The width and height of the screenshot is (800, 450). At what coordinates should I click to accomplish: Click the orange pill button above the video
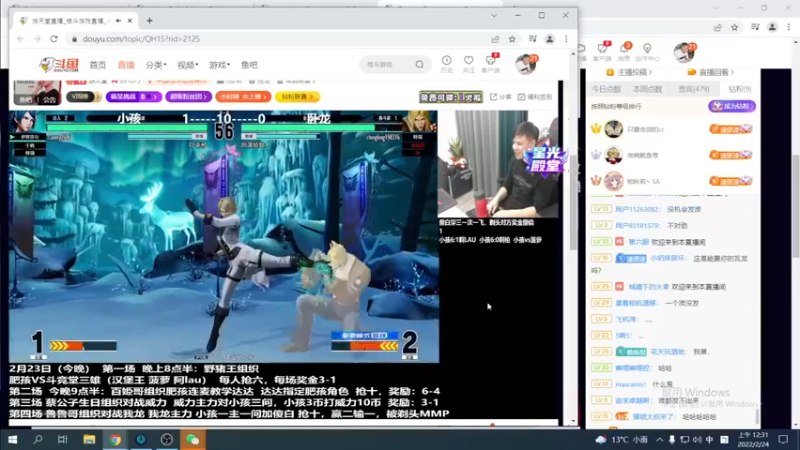pyautogui.click(x=243, y=96)
